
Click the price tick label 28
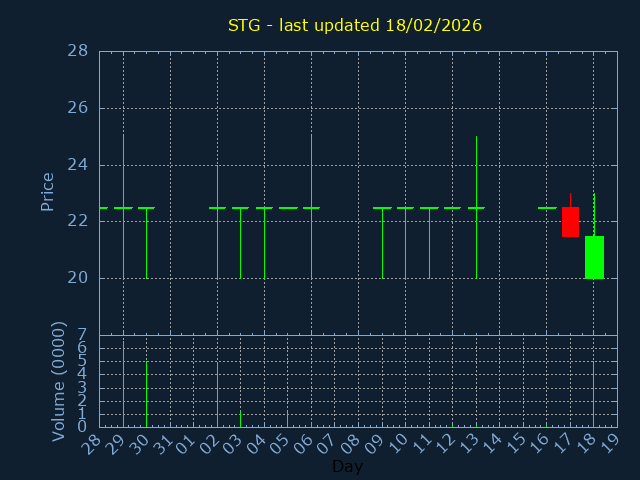point(77,51)
